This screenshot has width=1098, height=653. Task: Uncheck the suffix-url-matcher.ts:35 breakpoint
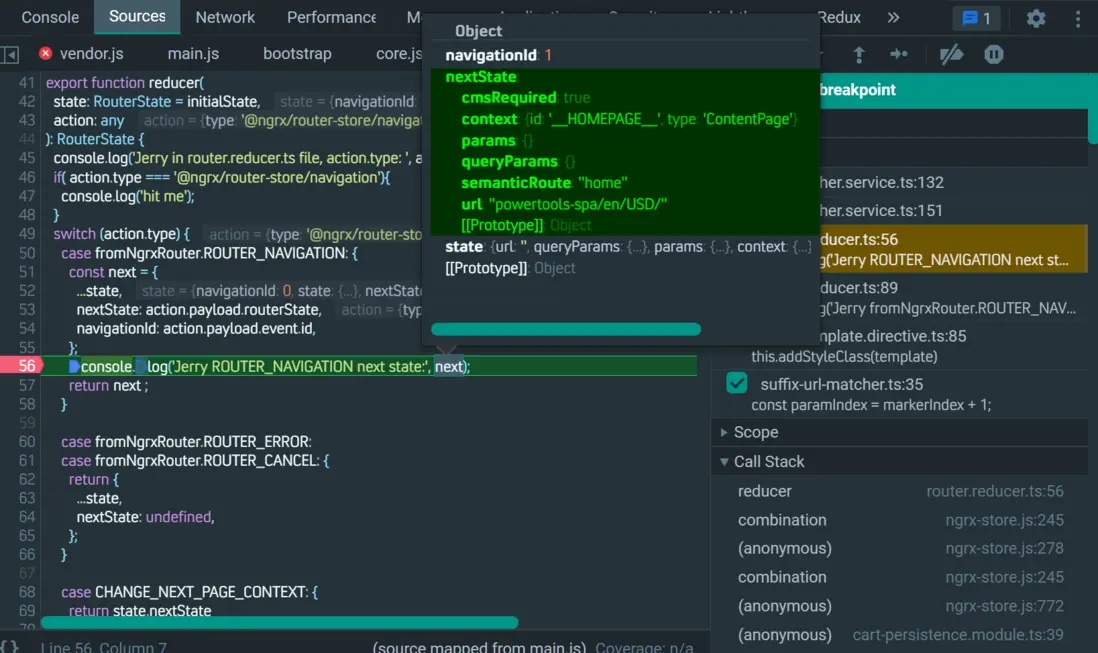tap(737, 384)
